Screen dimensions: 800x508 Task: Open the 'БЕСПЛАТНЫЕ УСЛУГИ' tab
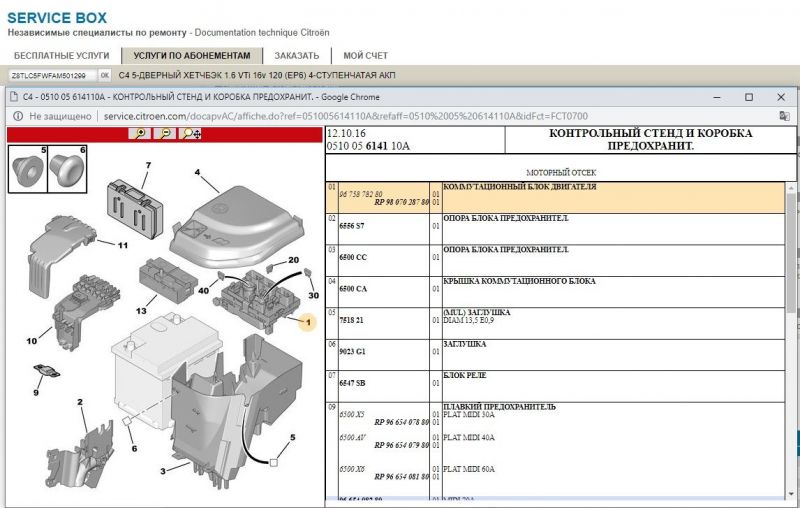pyautogui.click(x=62, y=55)
